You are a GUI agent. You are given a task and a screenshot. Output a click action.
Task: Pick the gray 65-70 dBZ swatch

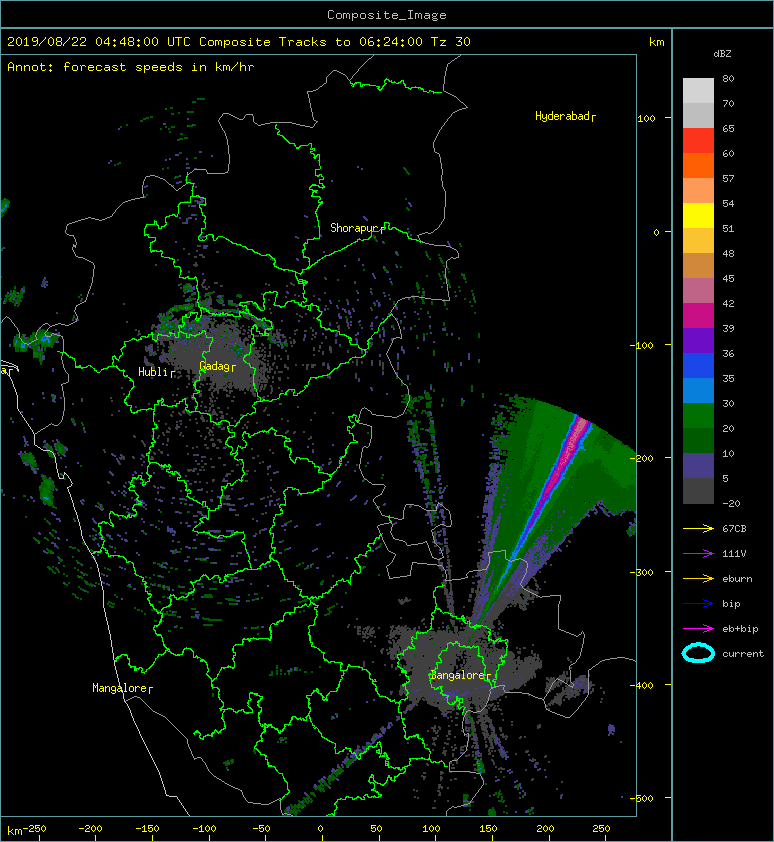coord(698,115)
